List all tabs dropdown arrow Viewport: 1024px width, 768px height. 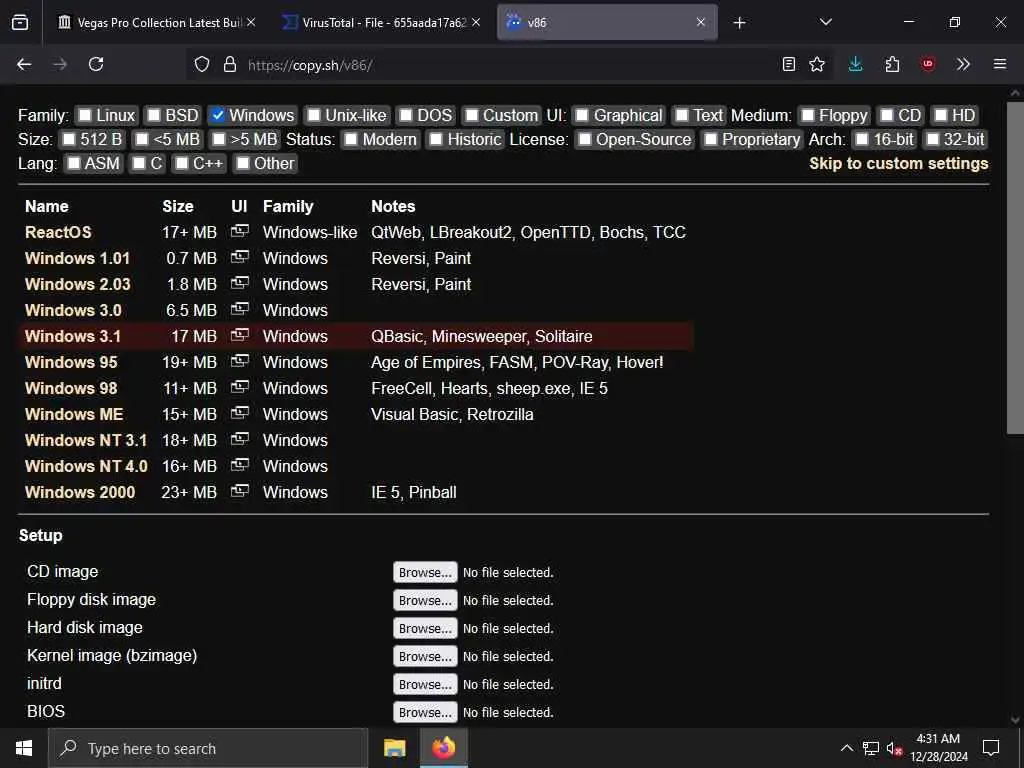click(x=825, y=22)
